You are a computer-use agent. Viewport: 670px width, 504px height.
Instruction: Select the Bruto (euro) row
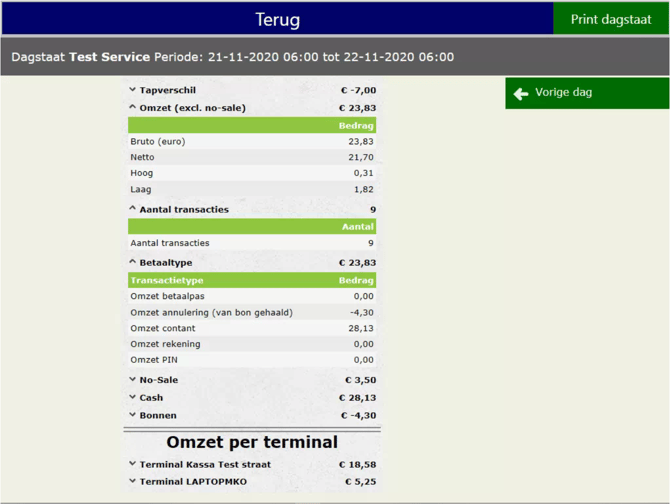pyautogui.click(x=252, y=142)
